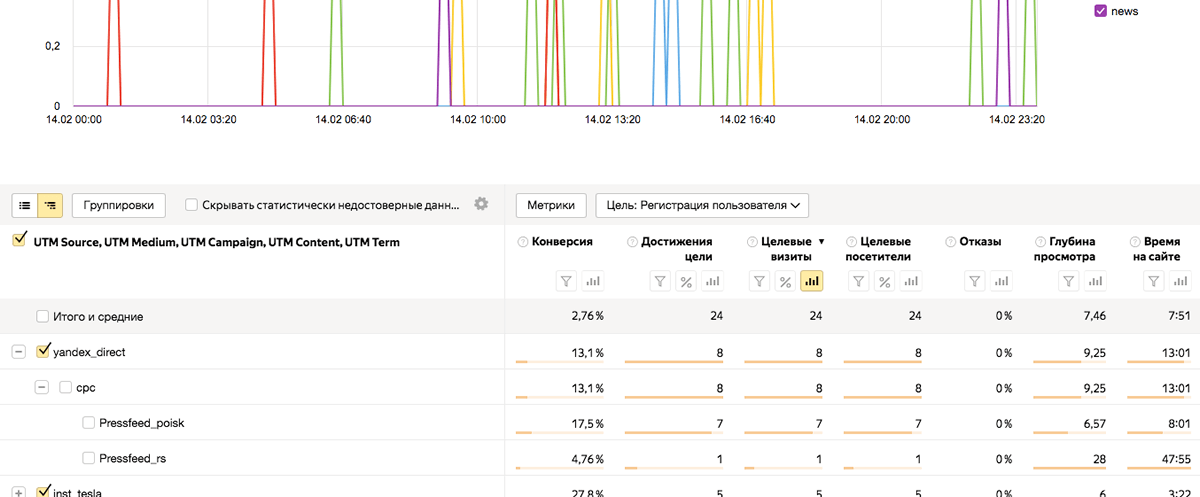Screen dimensions: 1200x497
Task: Switch to tree view mode
Action: tap(50, 205)
